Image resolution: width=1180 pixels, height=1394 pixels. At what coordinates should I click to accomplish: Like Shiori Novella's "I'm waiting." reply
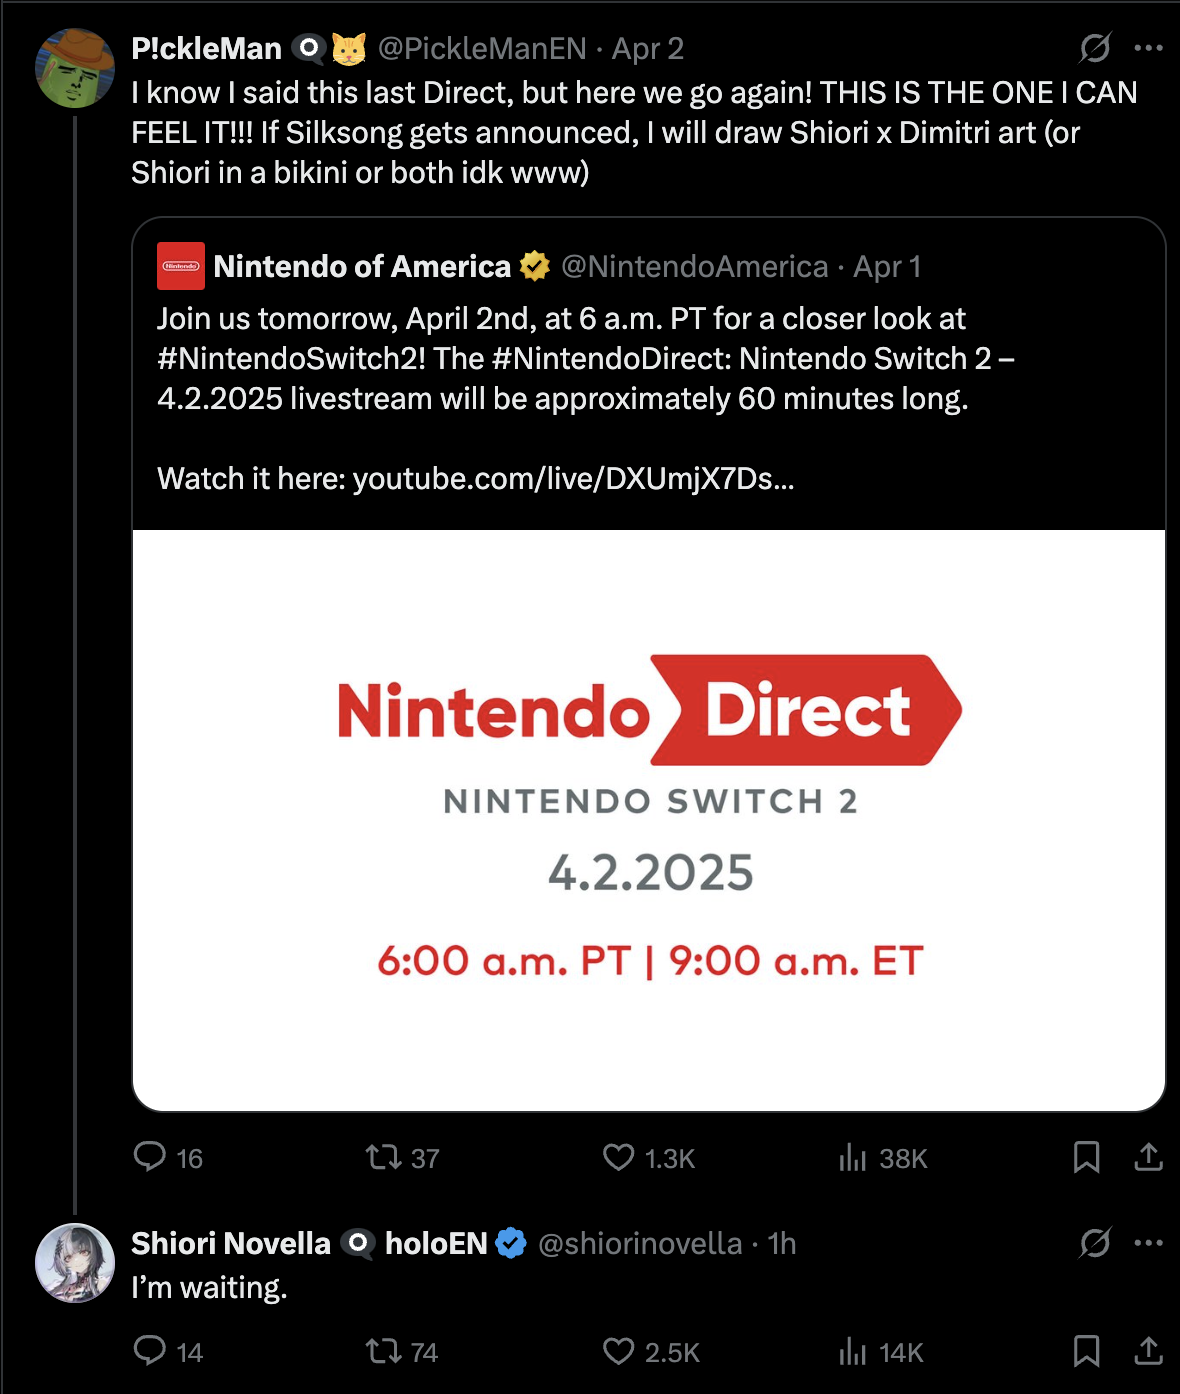pyautogui.click(x=619, y=1351)
